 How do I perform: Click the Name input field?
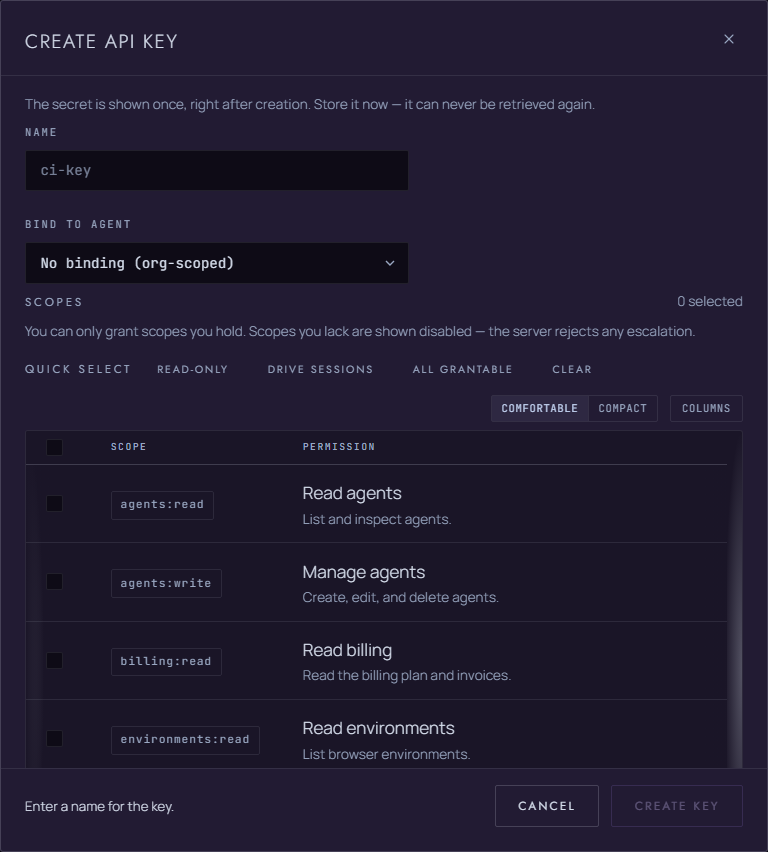point(216,171)
